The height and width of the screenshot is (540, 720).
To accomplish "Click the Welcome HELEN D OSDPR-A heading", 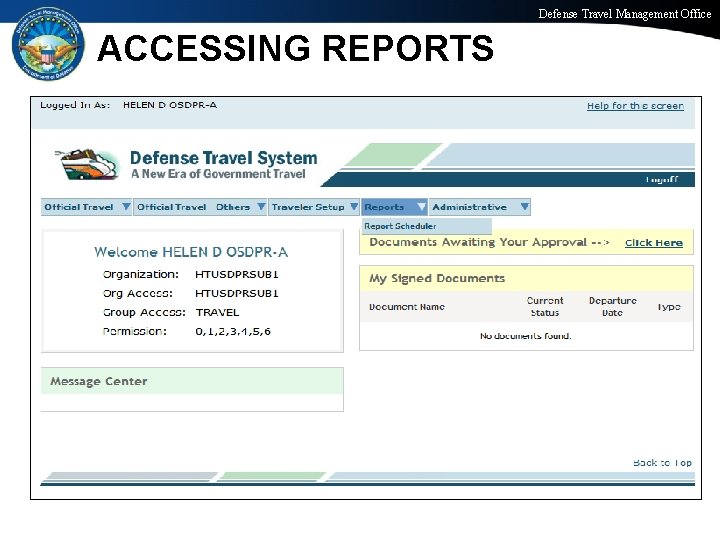I will pos(191,252).
